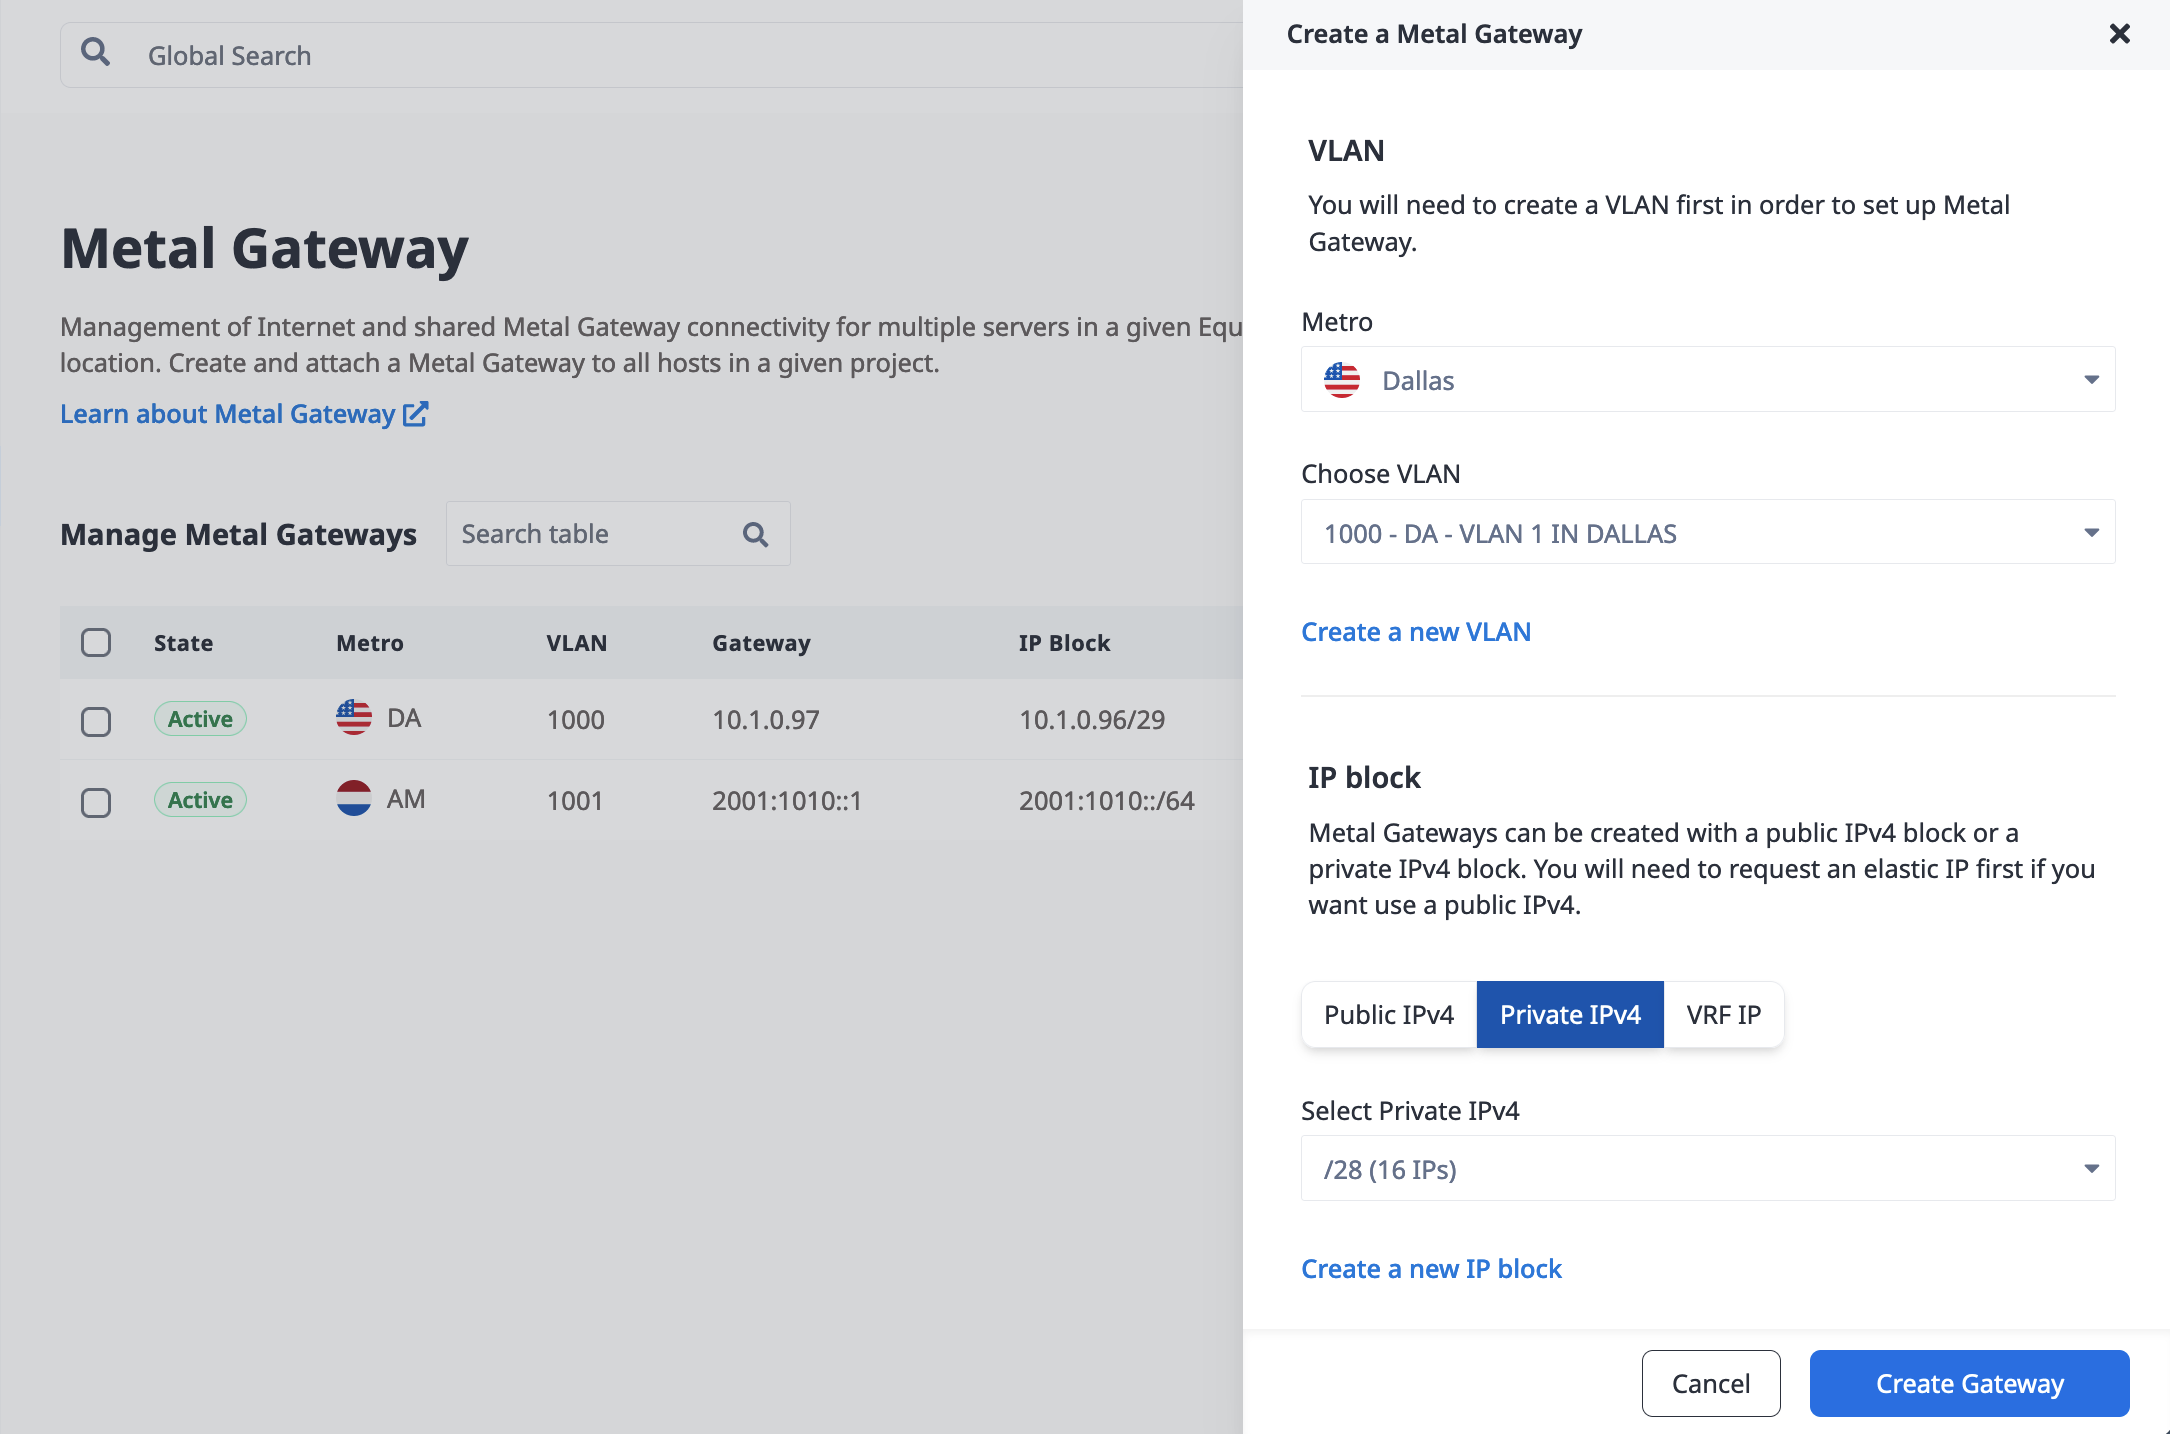Select the Public IPv4 tab
The width and height of the screenshot is (2170, 1434).
tap(1389, 1015)
